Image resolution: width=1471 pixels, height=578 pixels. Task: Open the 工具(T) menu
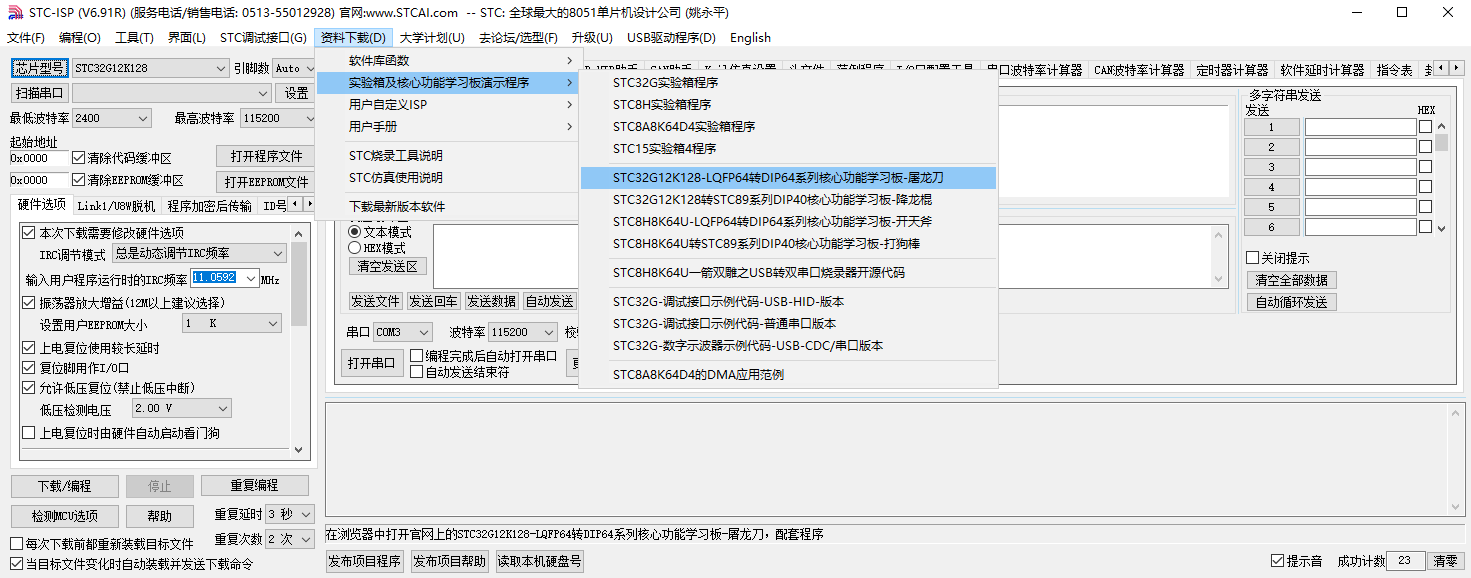point(134,38)
